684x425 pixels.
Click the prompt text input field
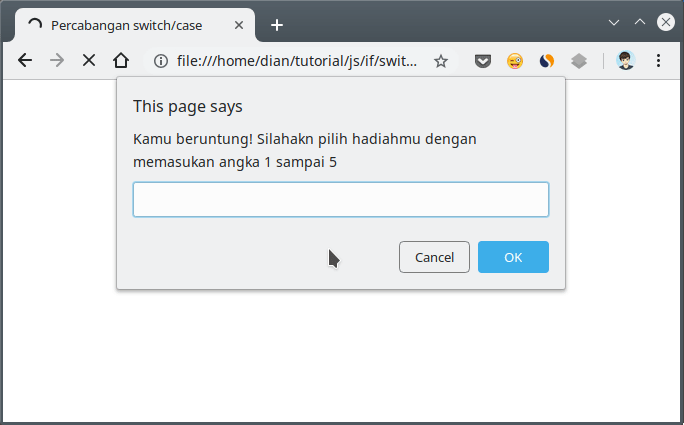340,199
